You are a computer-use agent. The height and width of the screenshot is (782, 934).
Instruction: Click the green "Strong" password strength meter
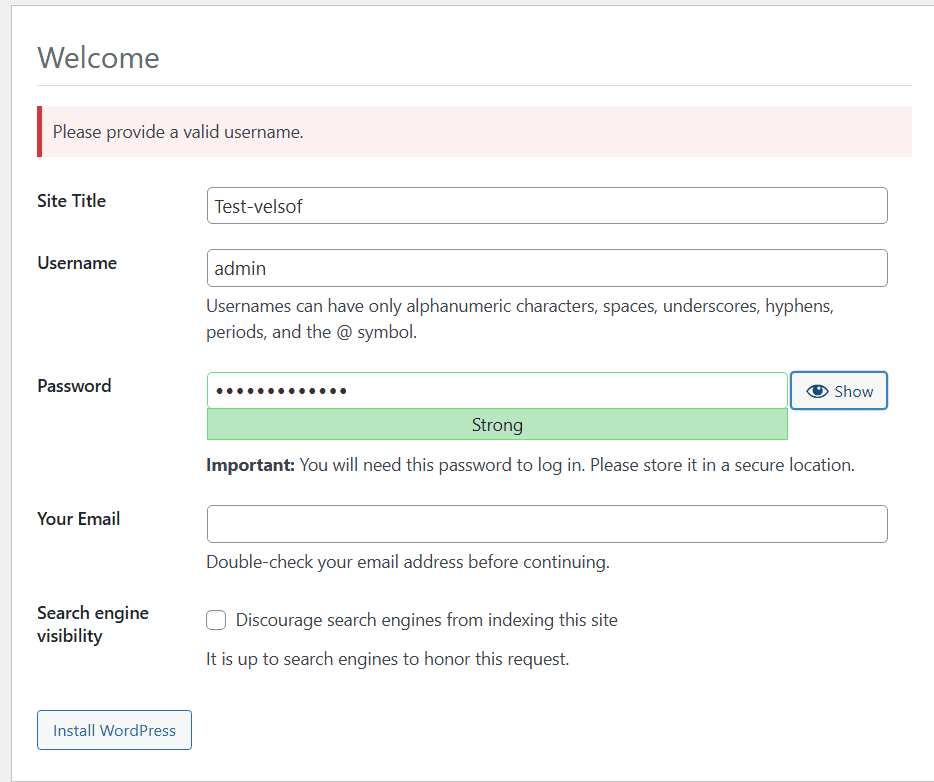pos(497,424)
